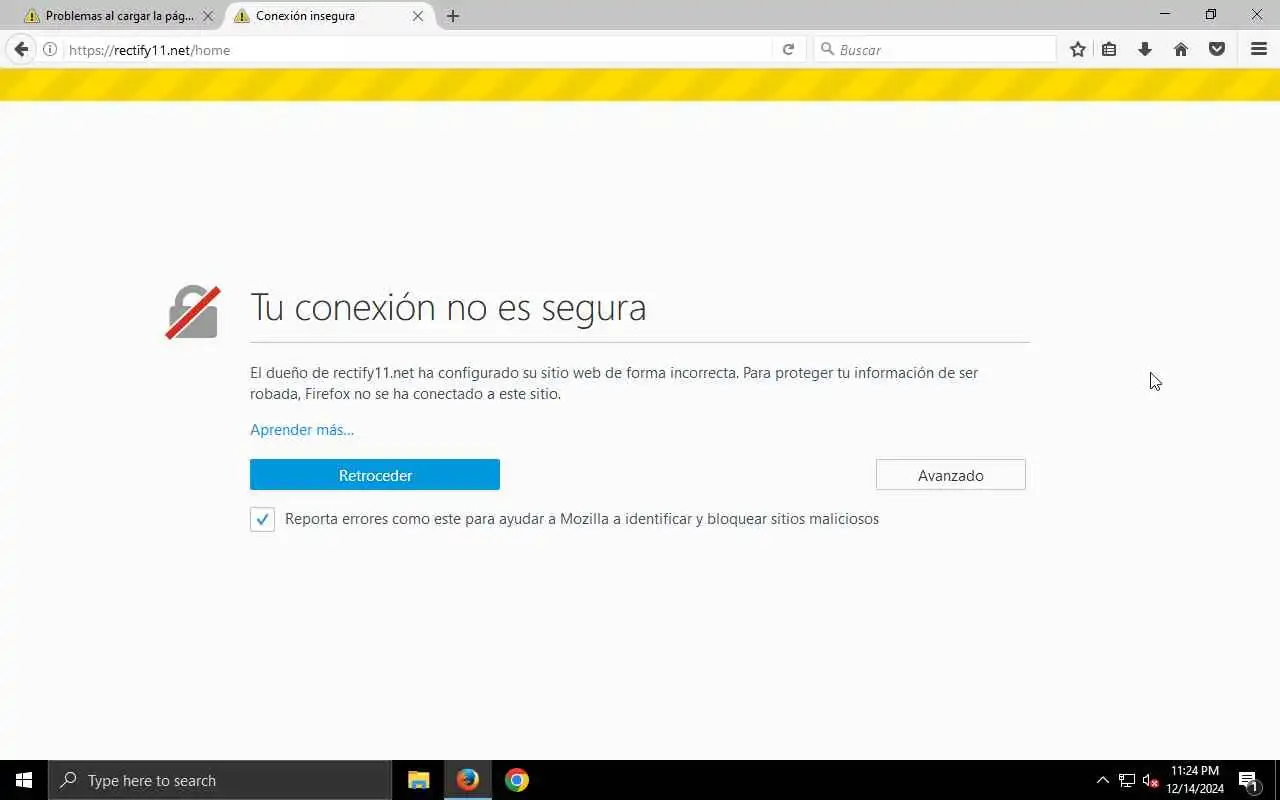Show bookmarks list icon in toolbar
This screenshot has width=1280, height=800.
(x=1109, y=49)
